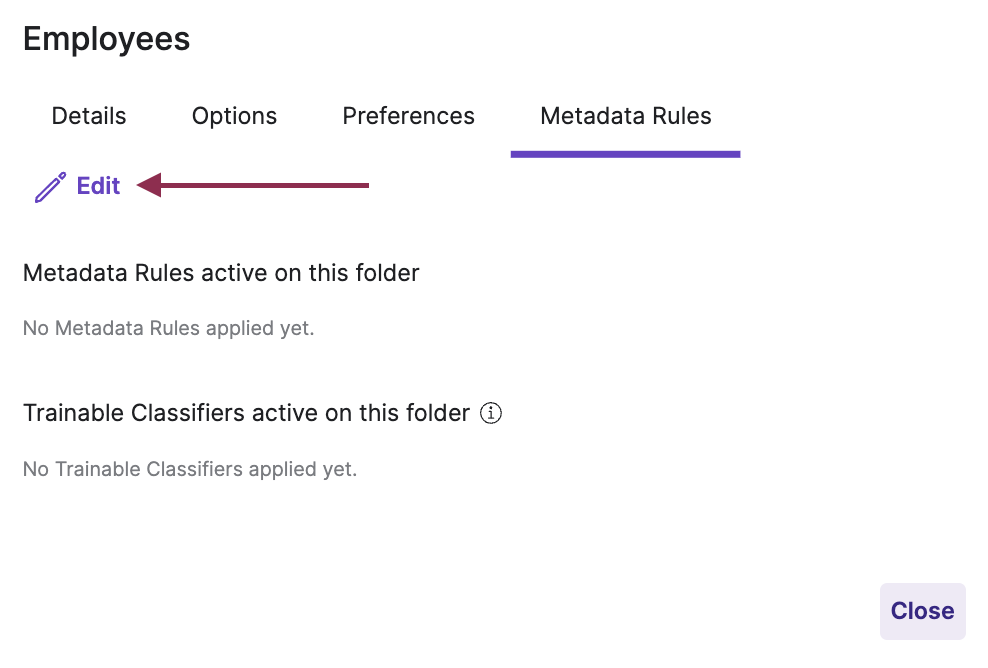Select the No Metadata Rules applied text

tap(168, 328)
